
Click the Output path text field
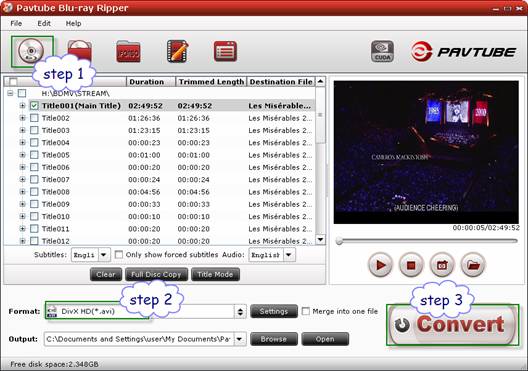point(139,339)
